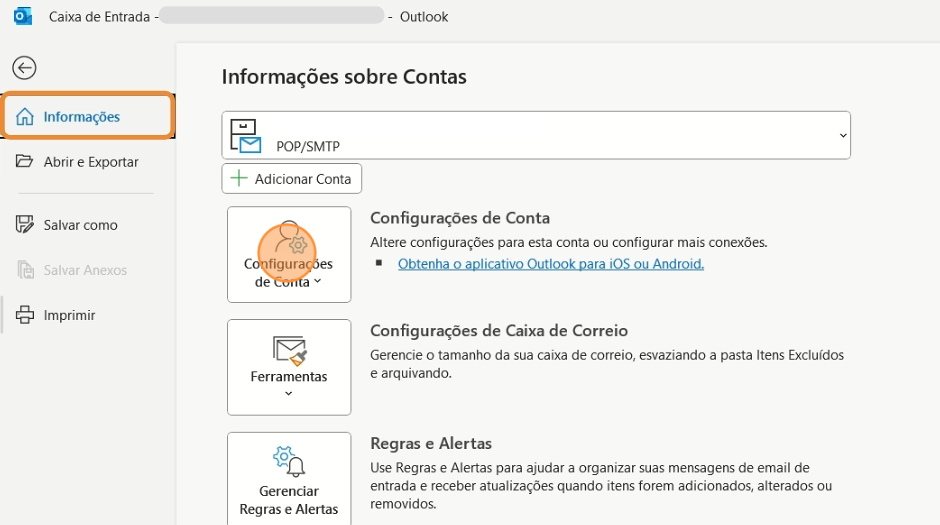Click the Outlook logo in the title bar
Image resolution: width=940 pixels, height=525 pixels.
coord(22,17)
